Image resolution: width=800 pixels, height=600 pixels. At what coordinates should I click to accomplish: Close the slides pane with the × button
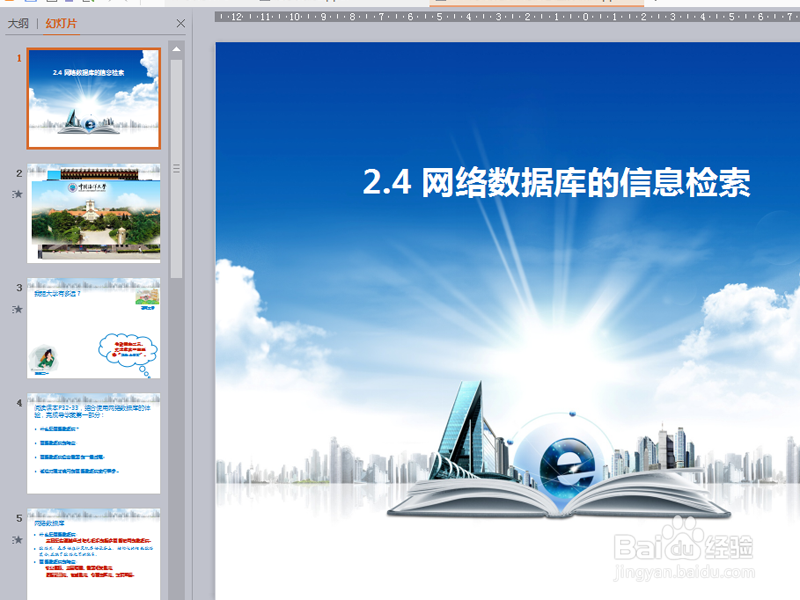coord(179,24)
